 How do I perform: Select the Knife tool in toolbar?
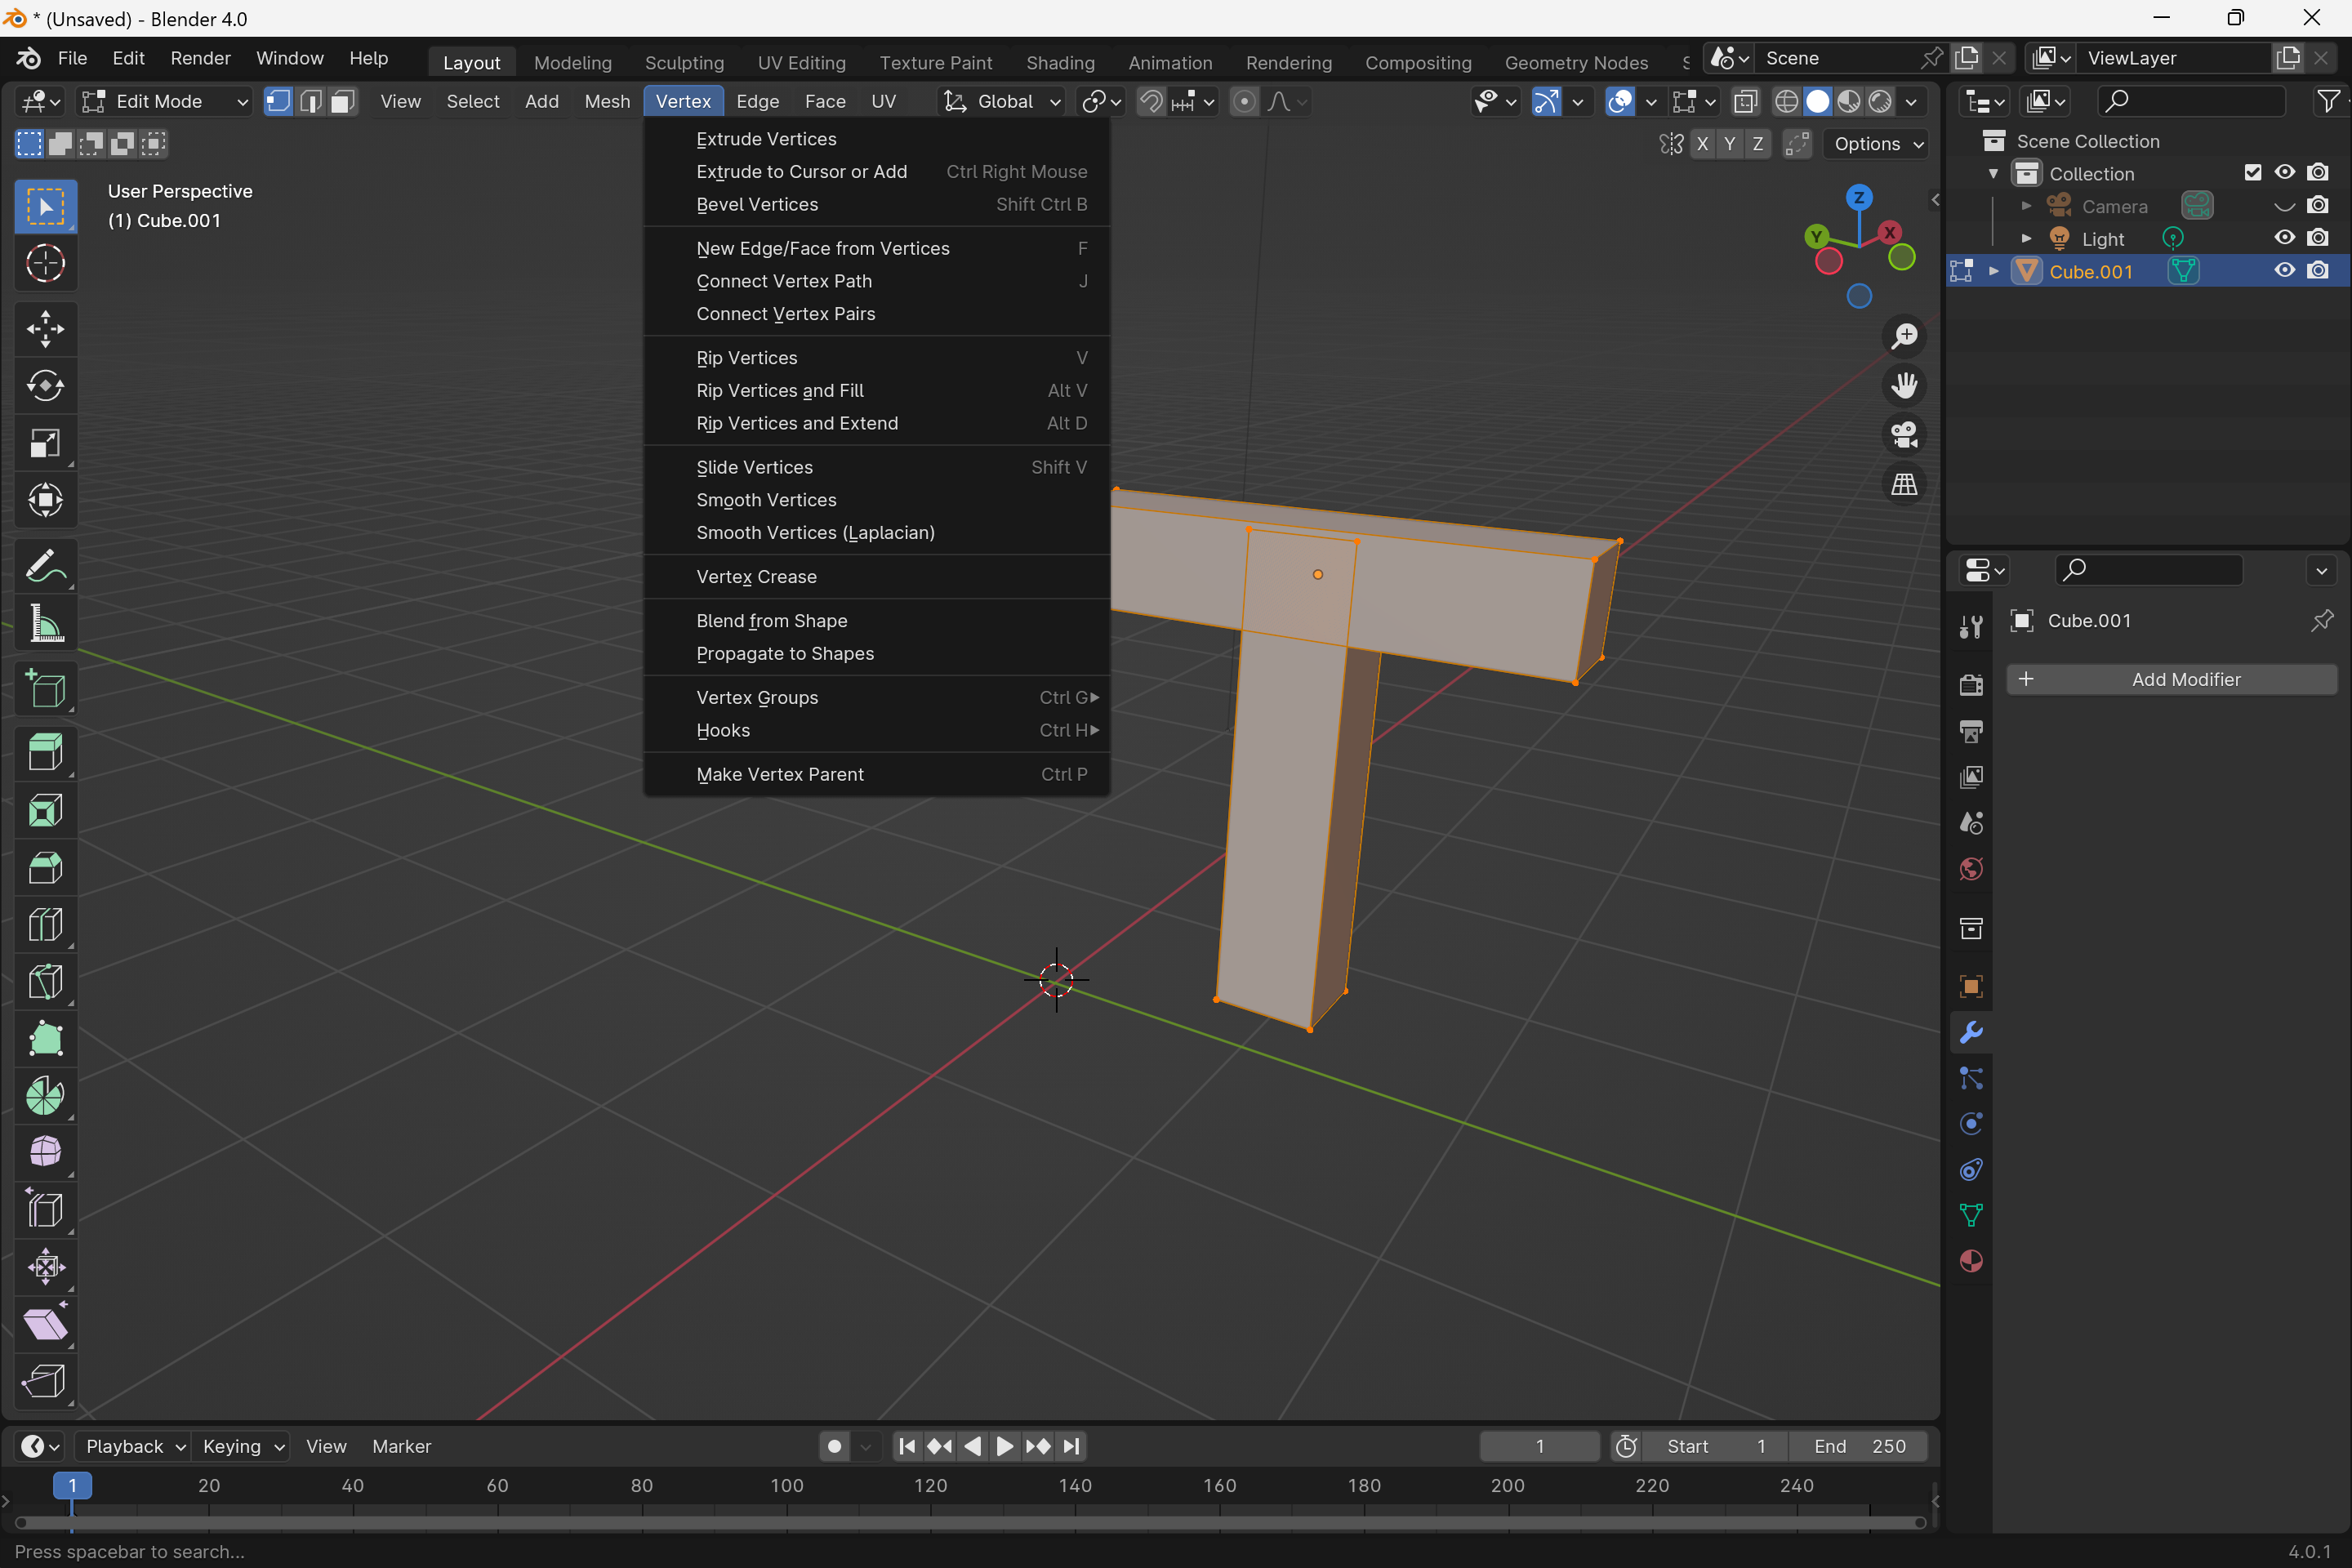(x=45, y=982)
